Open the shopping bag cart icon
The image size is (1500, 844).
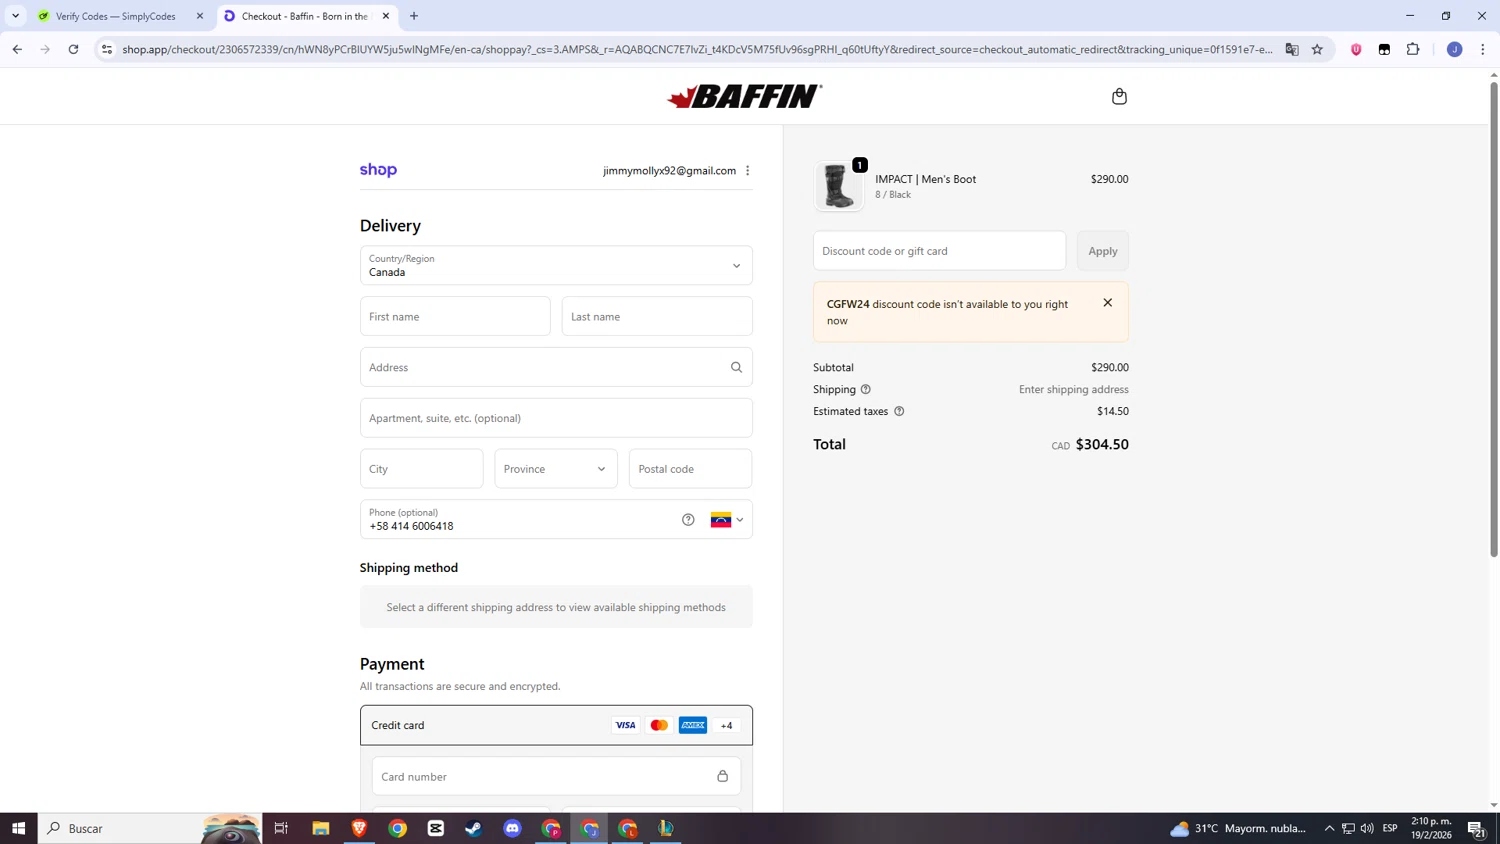tap(1119, 96)
